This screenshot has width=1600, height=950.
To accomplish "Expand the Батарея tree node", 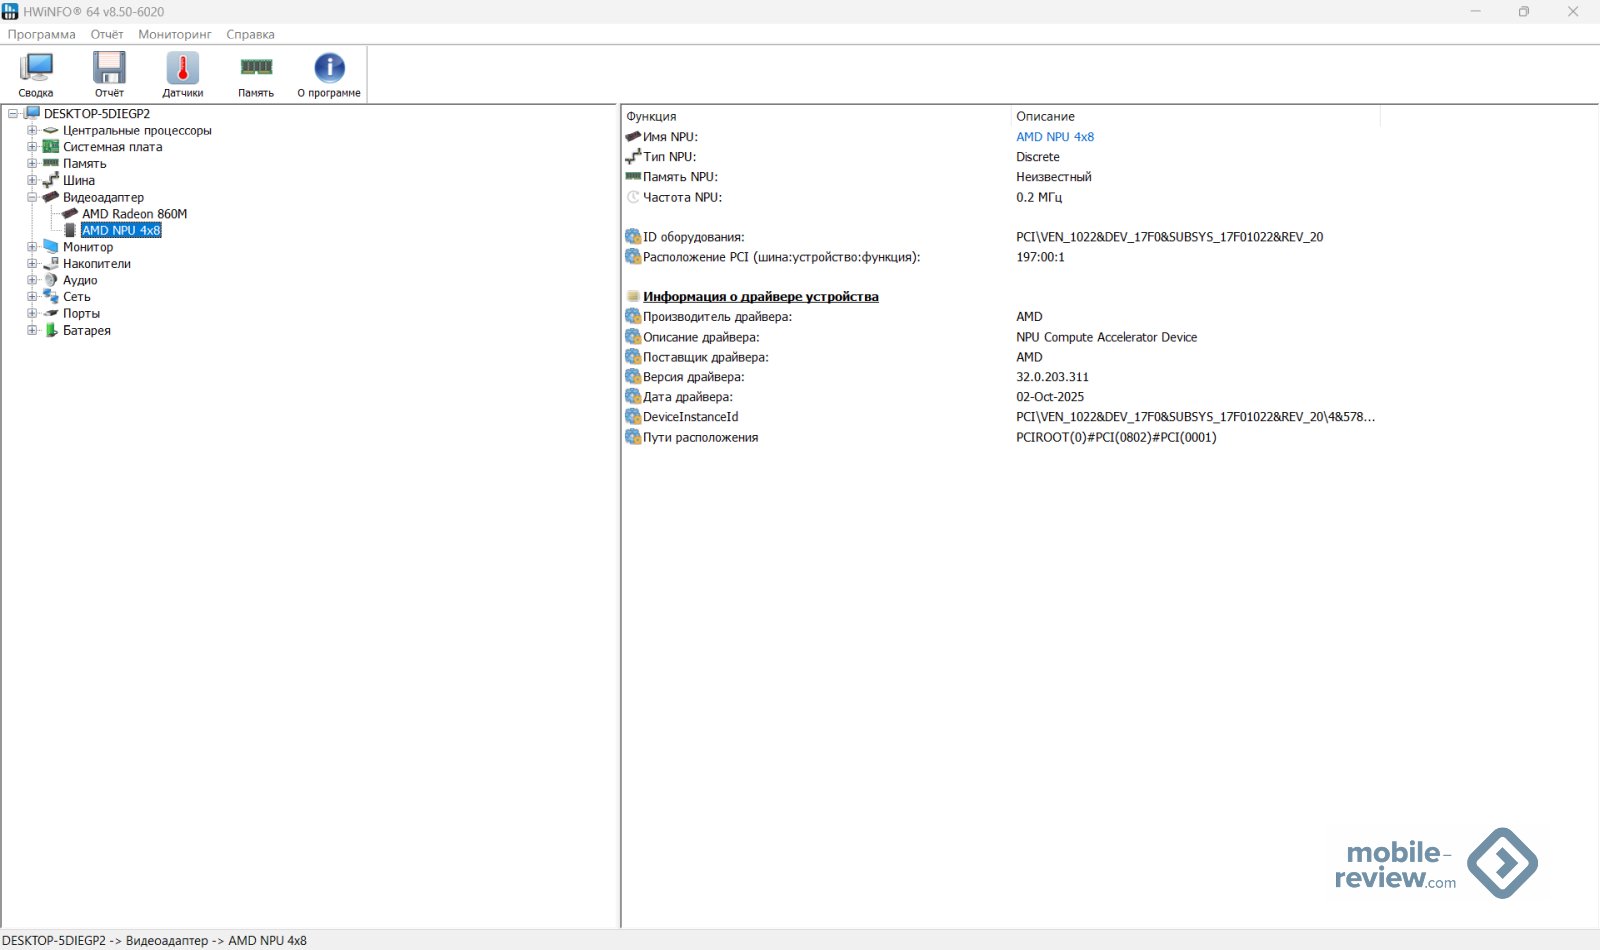I will pyautogui.click(x=32, y=330).
